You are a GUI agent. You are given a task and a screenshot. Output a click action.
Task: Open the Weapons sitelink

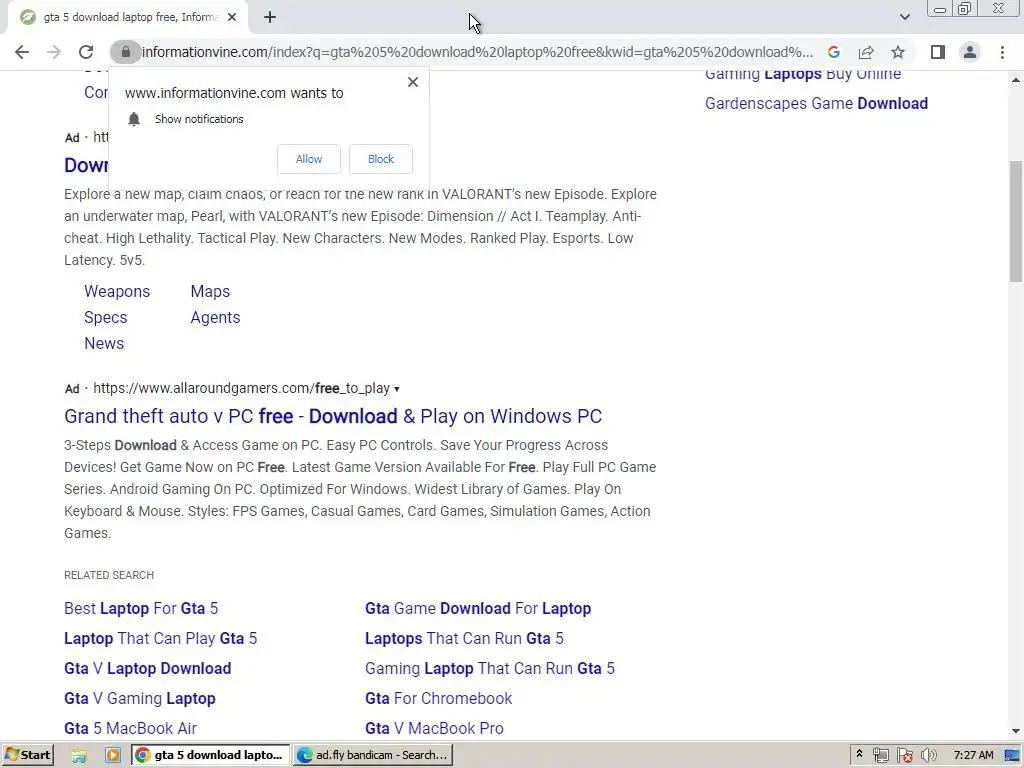117,291
